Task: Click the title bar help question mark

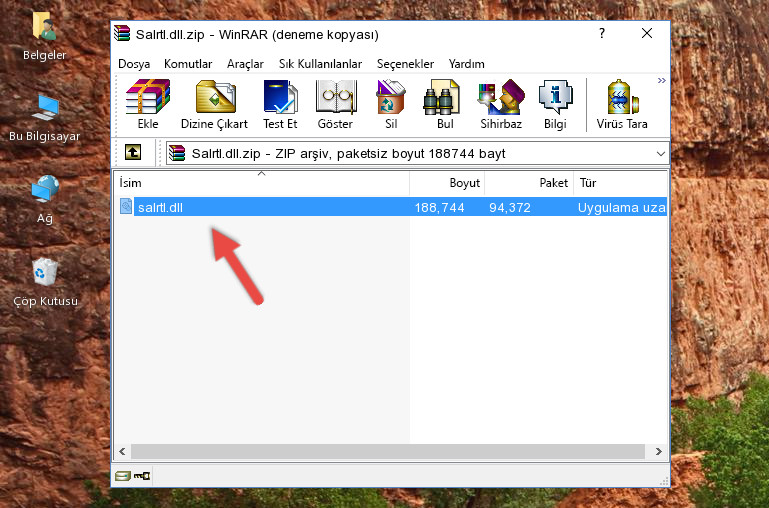Action: (x=602, y=33)
